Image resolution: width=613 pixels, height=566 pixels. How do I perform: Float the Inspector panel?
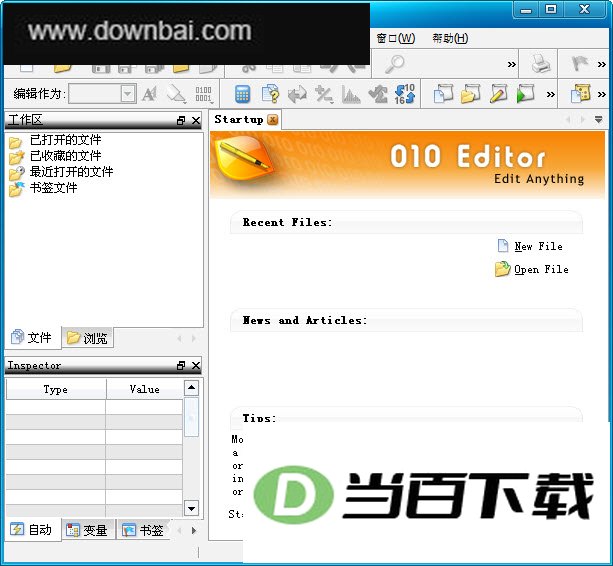click(181, 365)
